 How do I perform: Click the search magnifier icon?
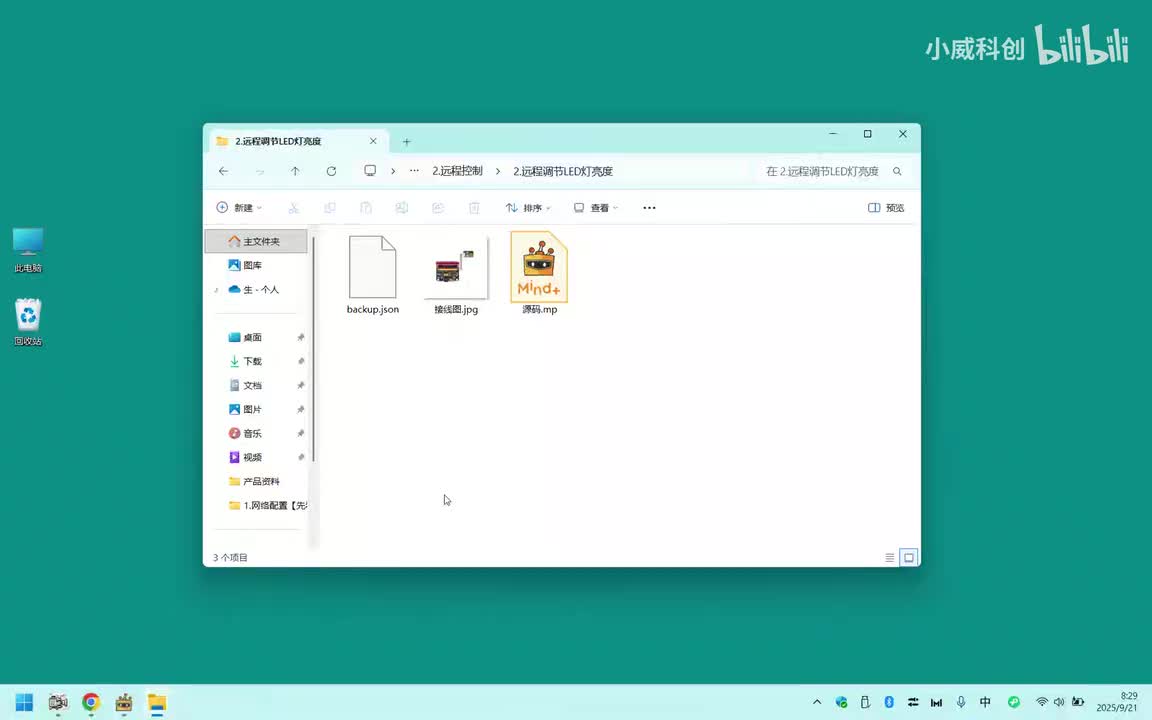897,171
